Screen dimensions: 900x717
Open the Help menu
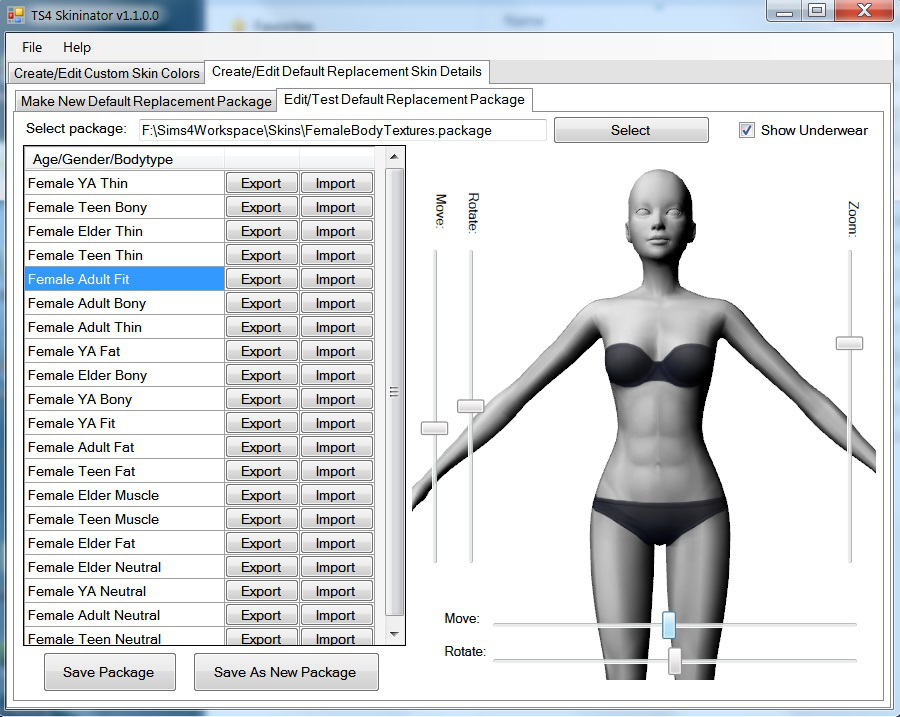point(77,47)
